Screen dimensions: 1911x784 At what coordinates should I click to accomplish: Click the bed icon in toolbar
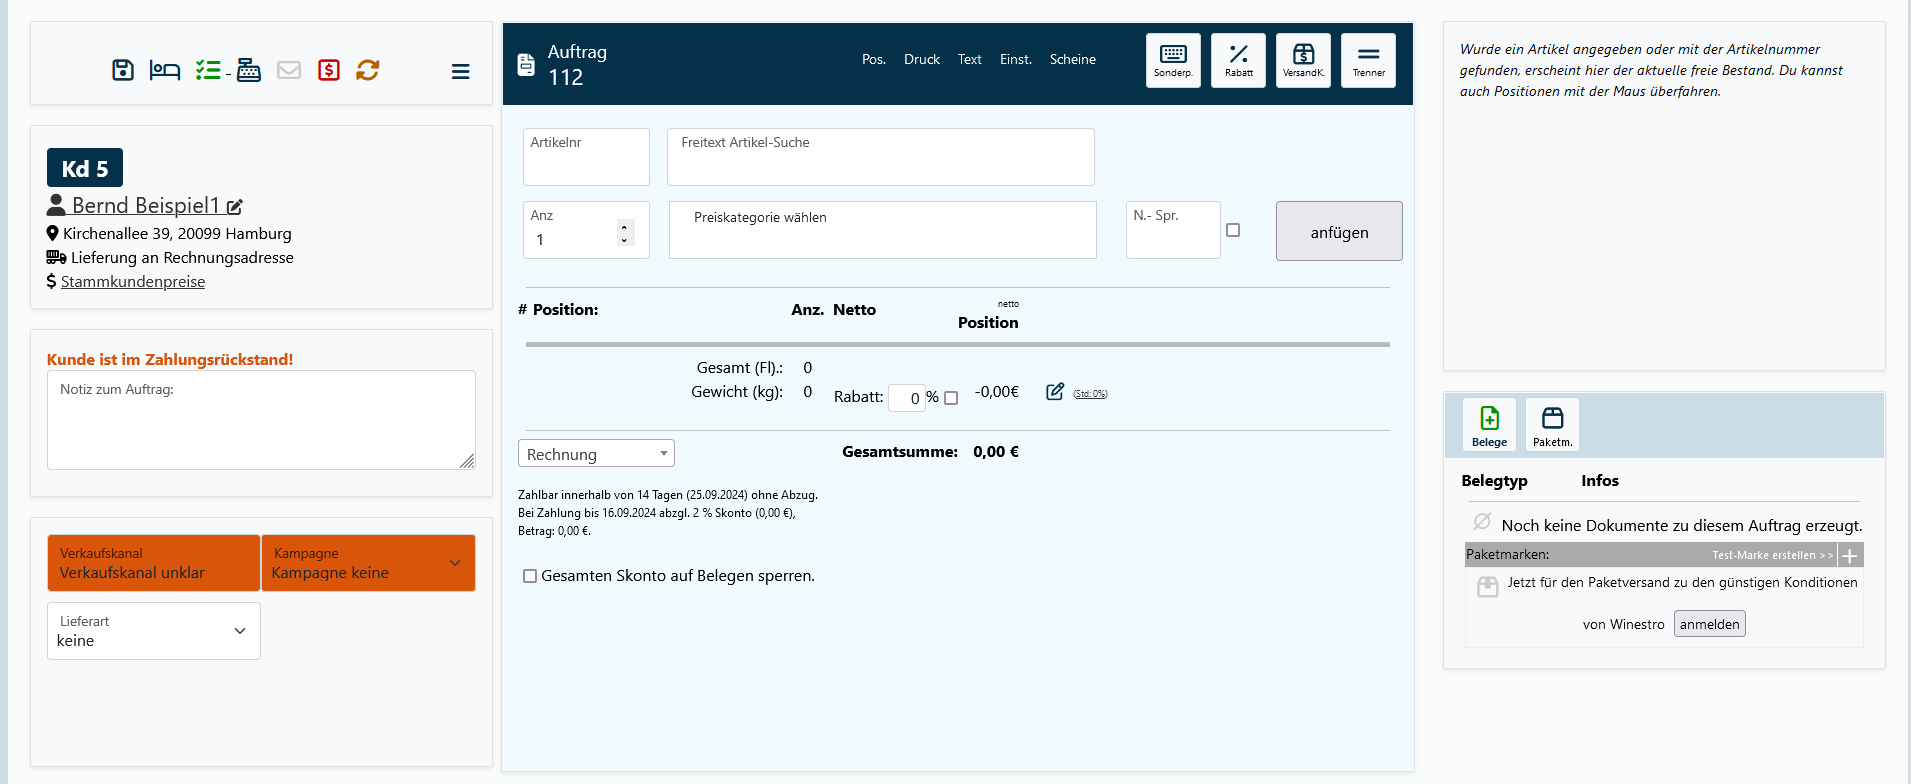(165, 70)
